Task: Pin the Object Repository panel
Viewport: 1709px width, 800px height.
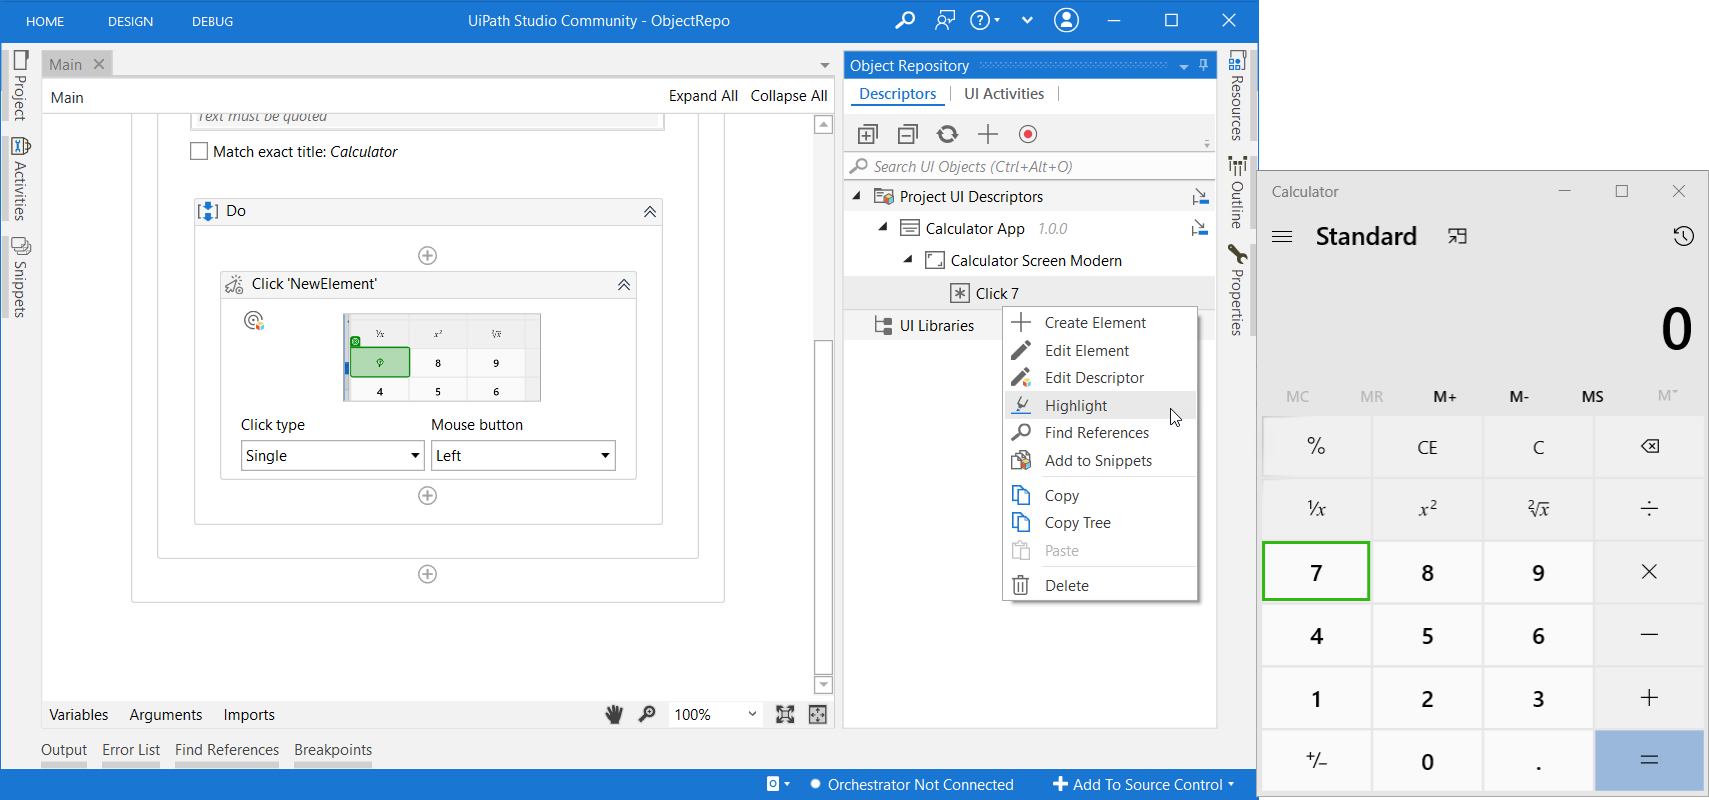Action: tap(1203, 65)
